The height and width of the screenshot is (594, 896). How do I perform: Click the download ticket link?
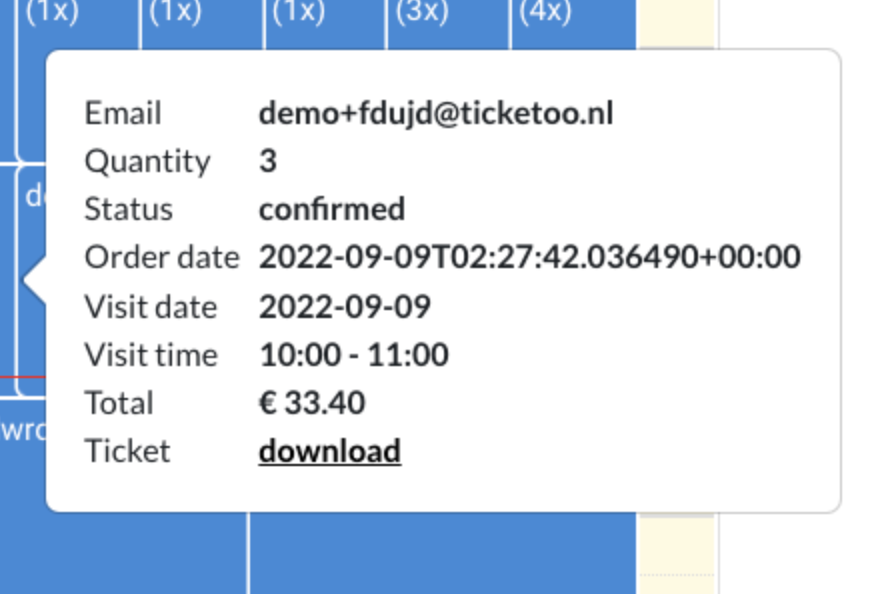329,451
